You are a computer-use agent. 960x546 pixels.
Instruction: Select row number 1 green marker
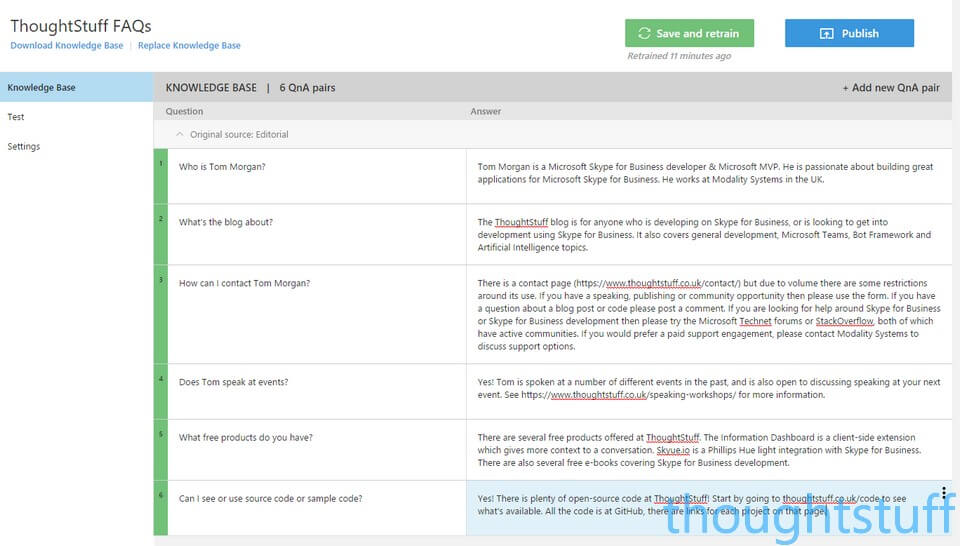(160, 176)
